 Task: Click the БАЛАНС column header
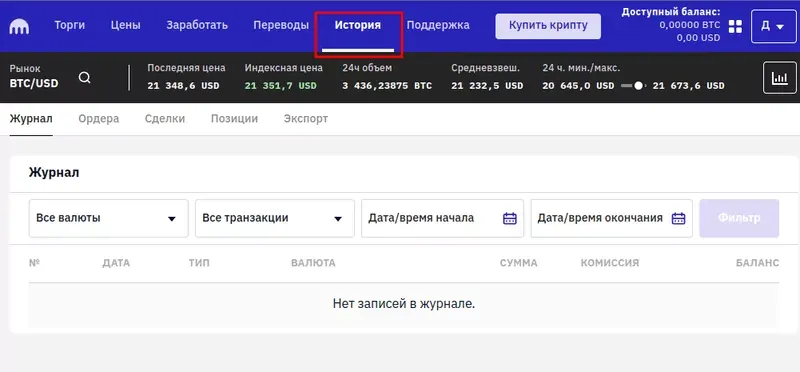(757, 263)
